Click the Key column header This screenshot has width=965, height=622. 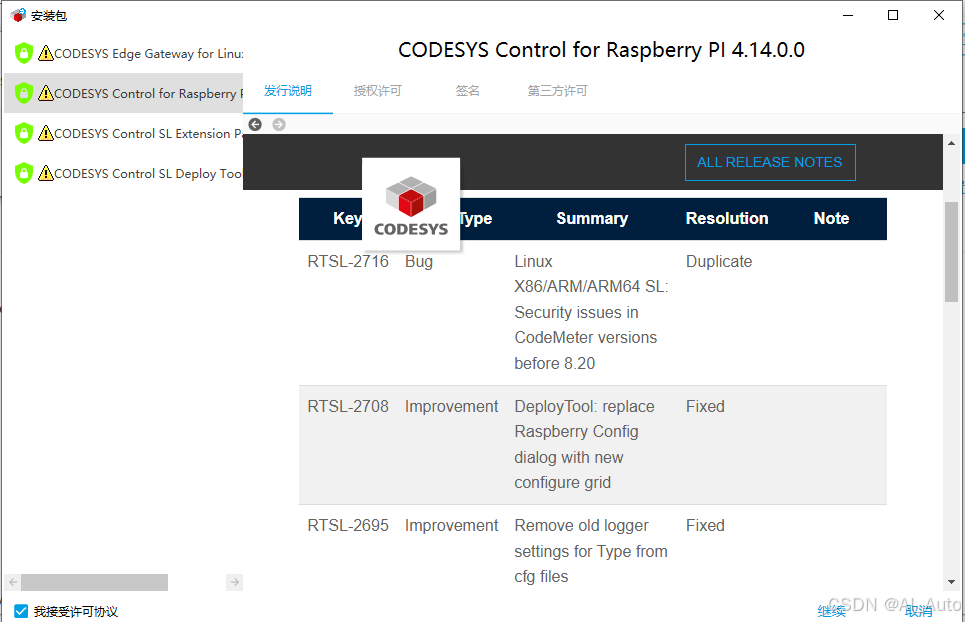[348, 218]
